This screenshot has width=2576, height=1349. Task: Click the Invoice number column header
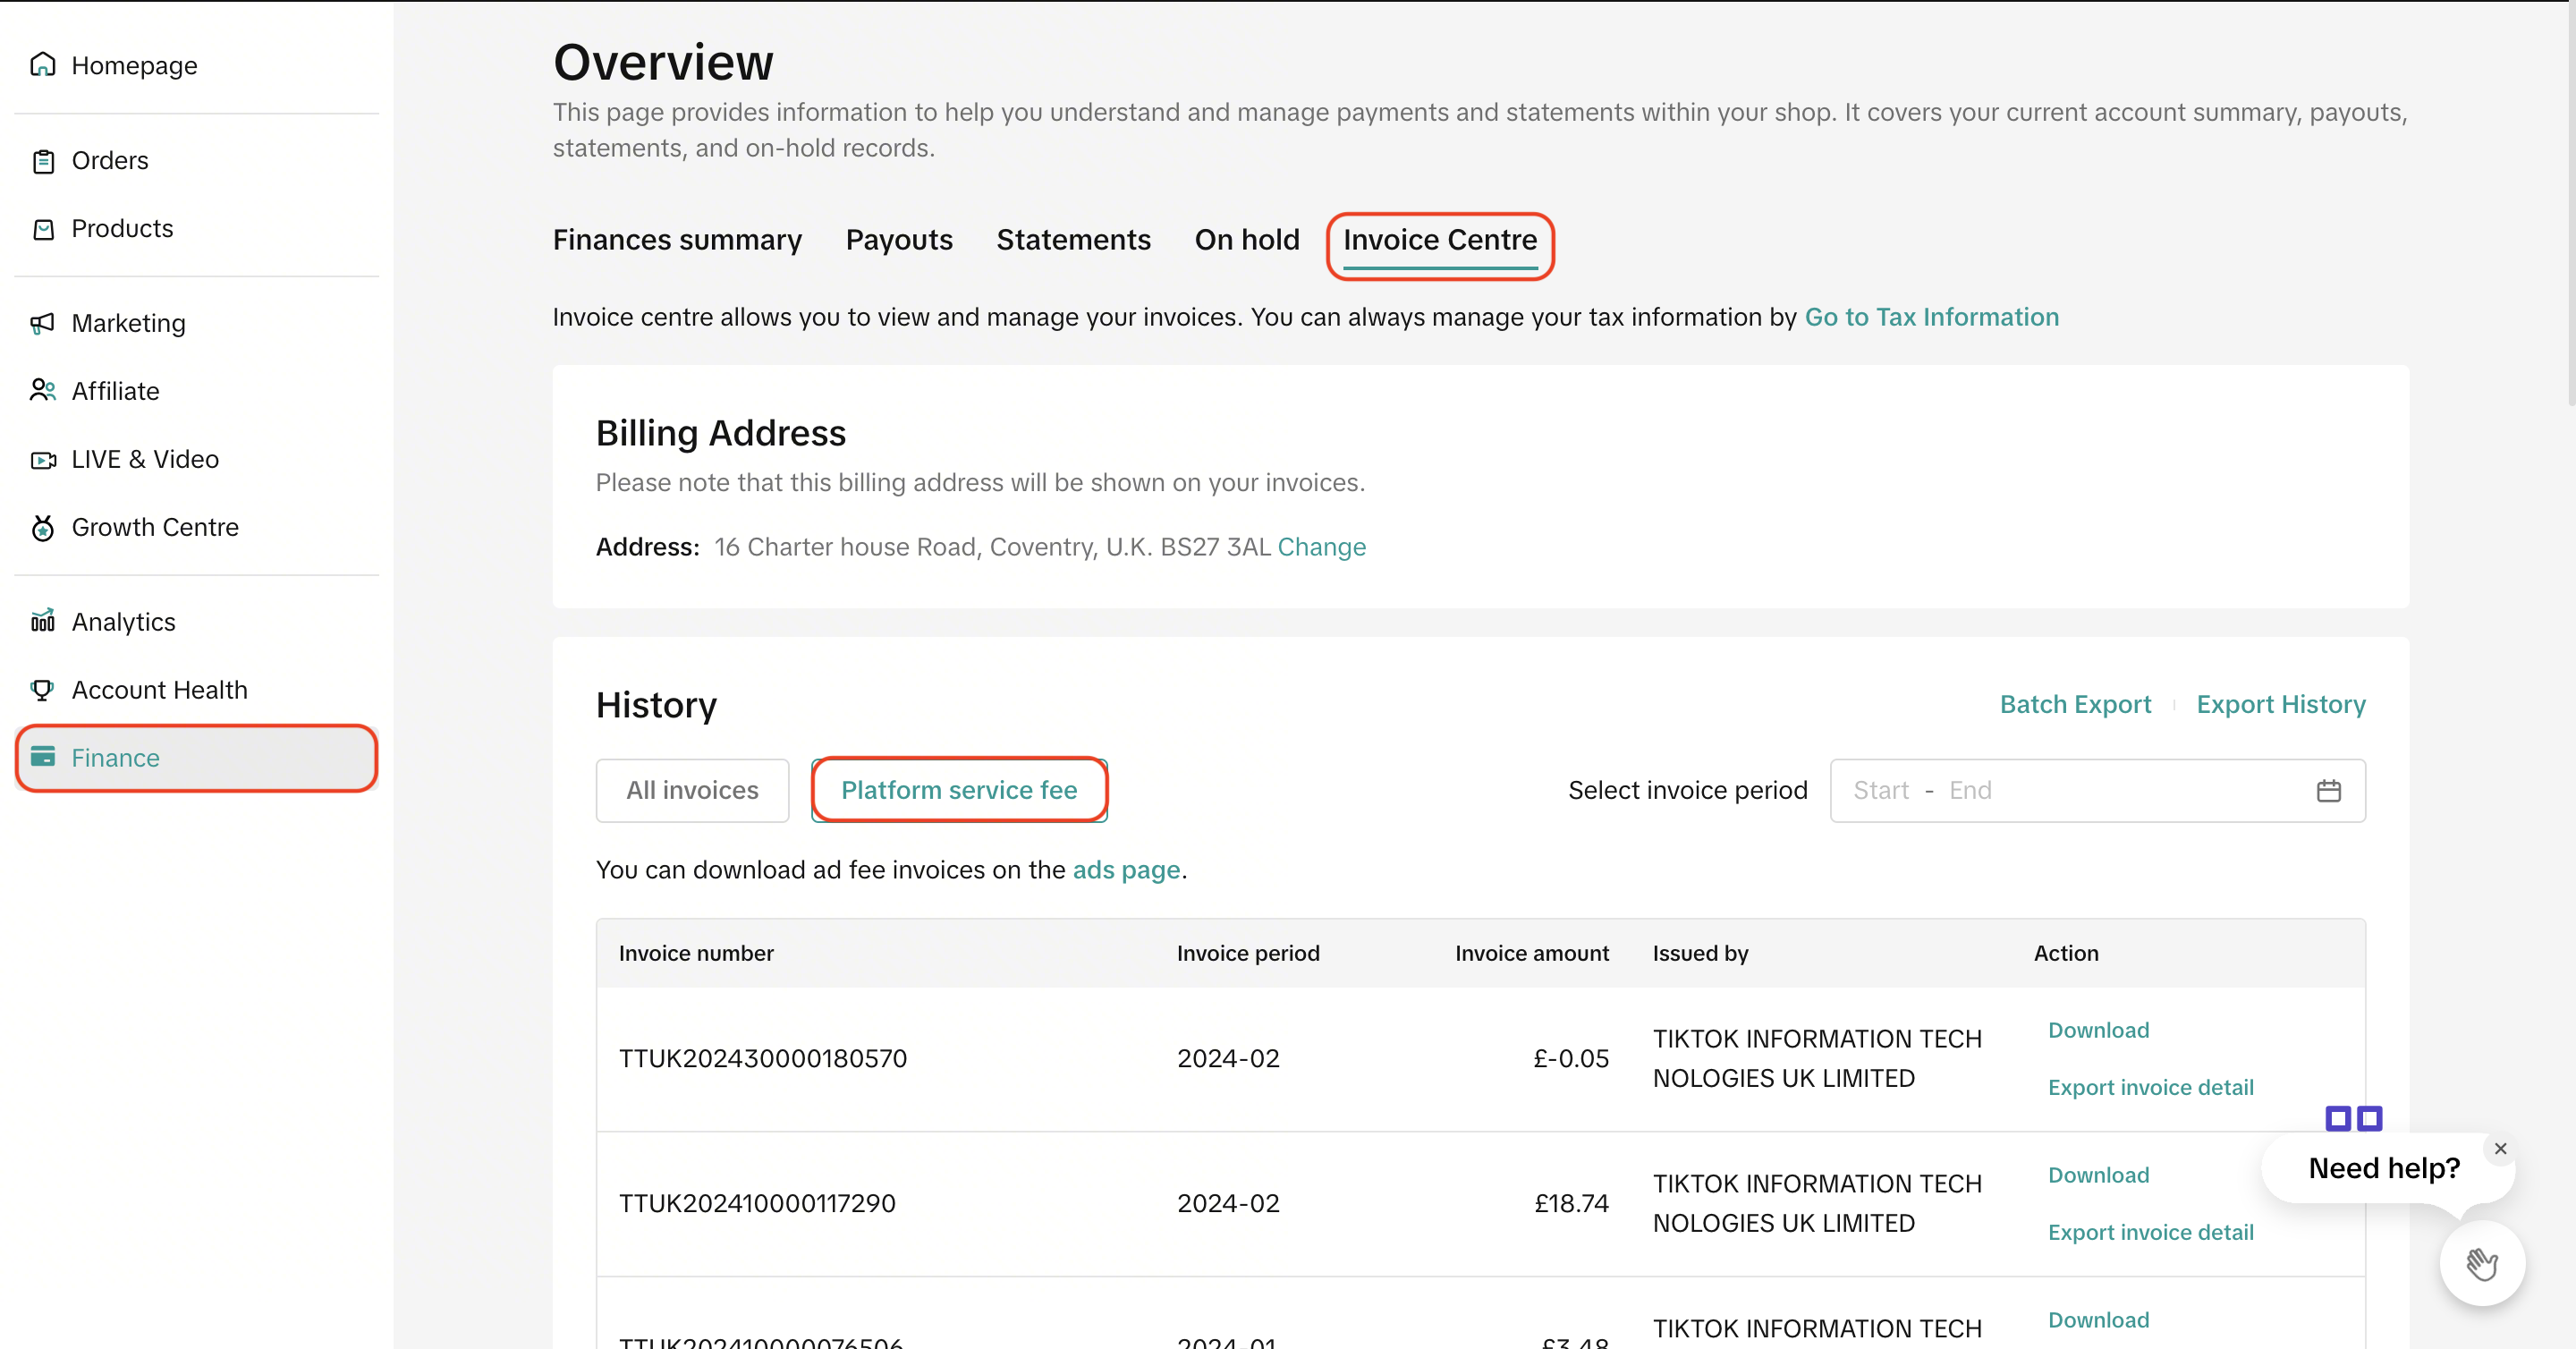point(696,954)
